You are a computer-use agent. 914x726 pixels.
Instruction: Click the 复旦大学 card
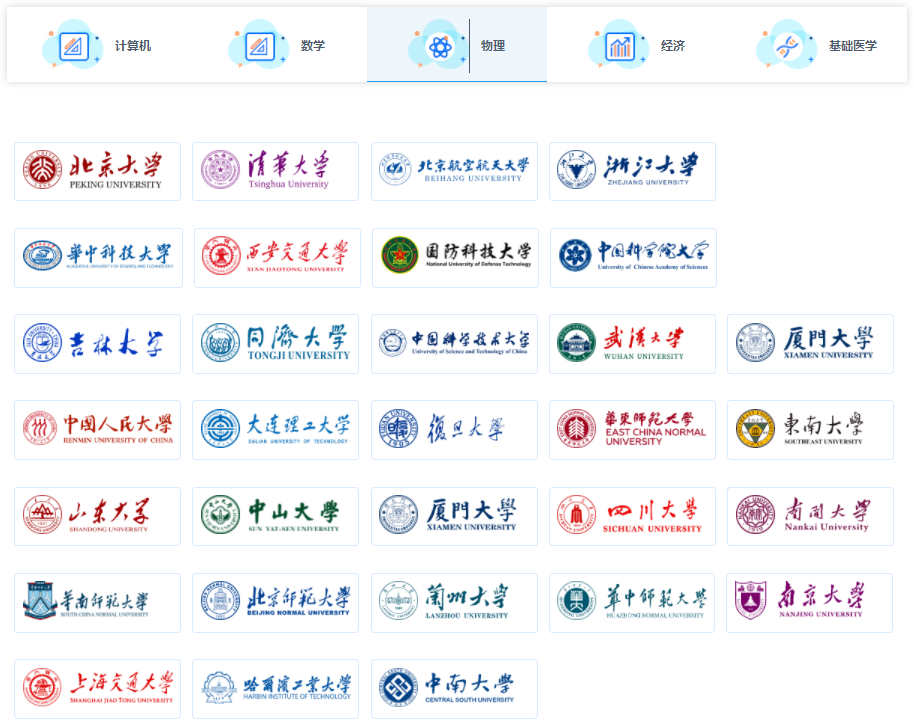click(x=454, y=430)
